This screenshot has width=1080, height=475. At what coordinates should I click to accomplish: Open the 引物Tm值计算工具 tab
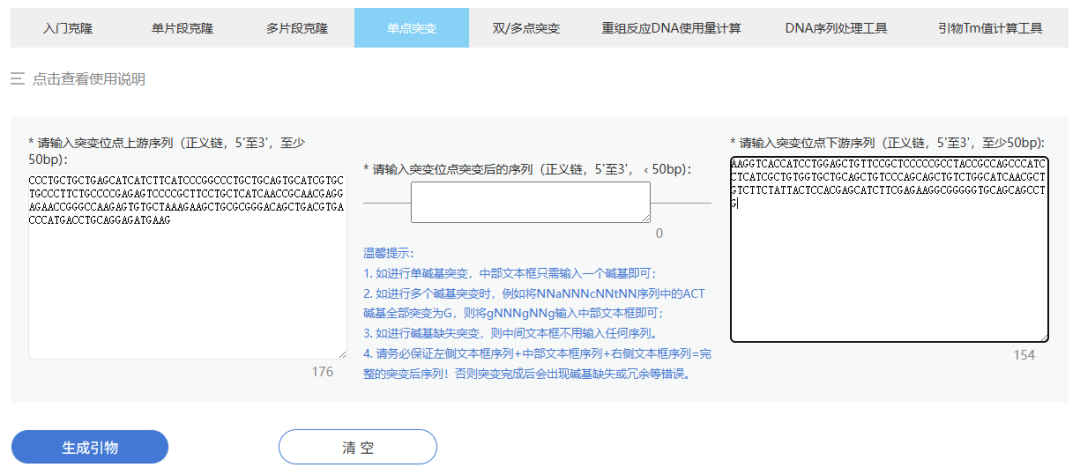point(990,28)
